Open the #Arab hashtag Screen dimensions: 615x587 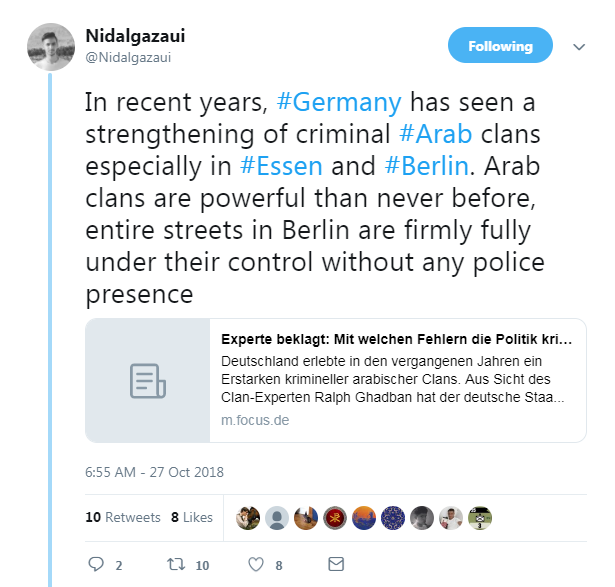pyautogui.click(x=436, y=134)
